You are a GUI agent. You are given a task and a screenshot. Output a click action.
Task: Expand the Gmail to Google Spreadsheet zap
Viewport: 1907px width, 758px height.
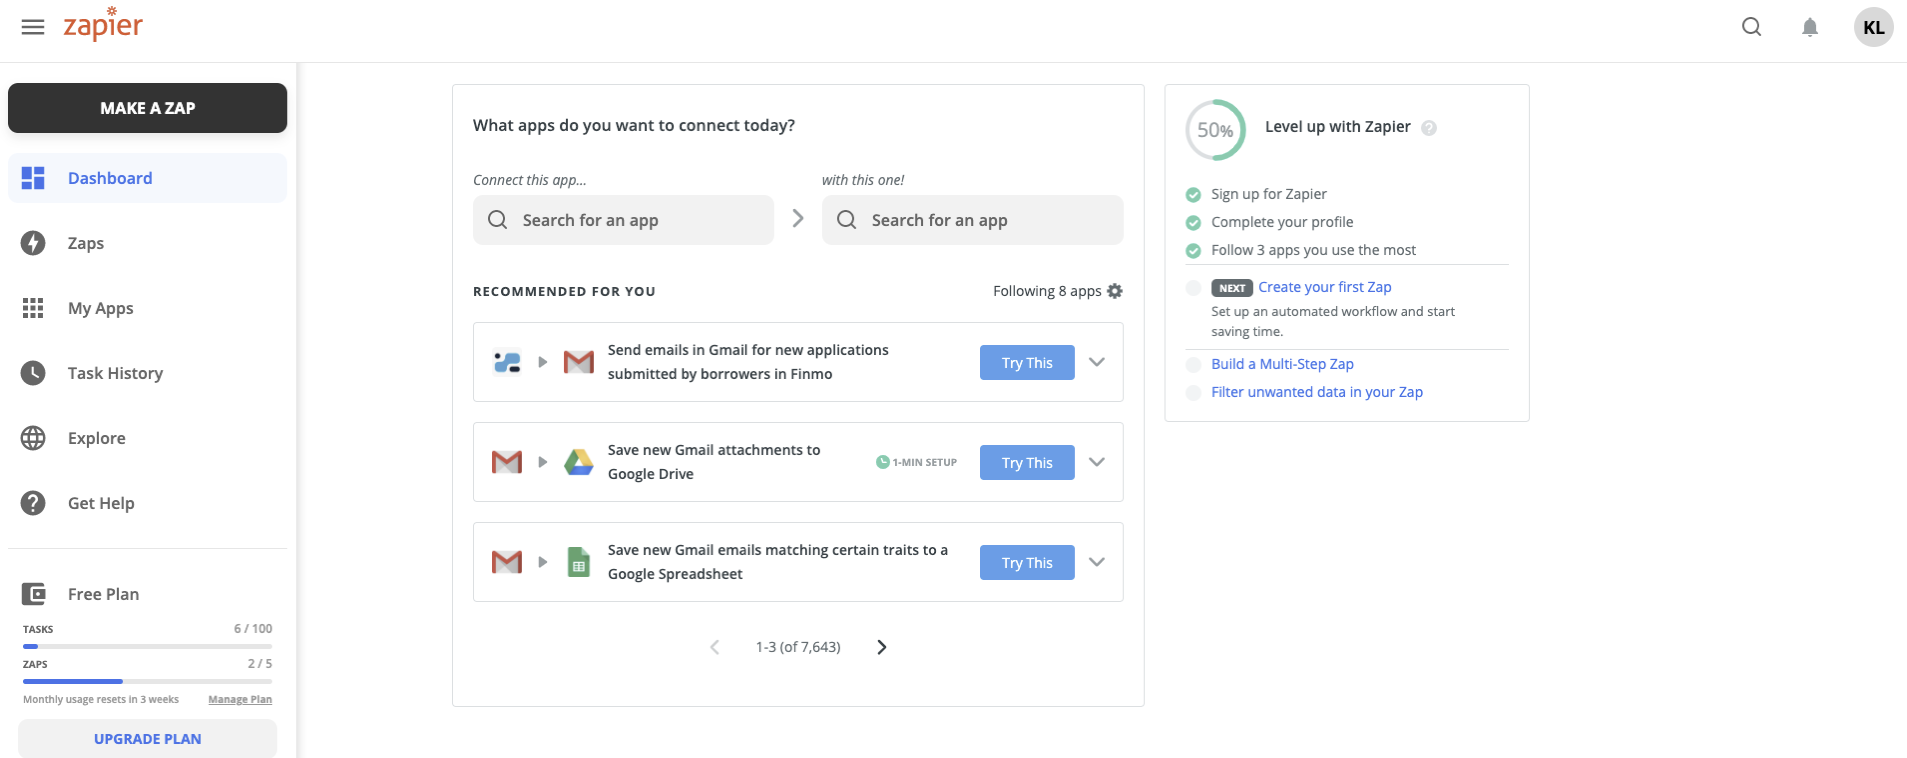1097,562
